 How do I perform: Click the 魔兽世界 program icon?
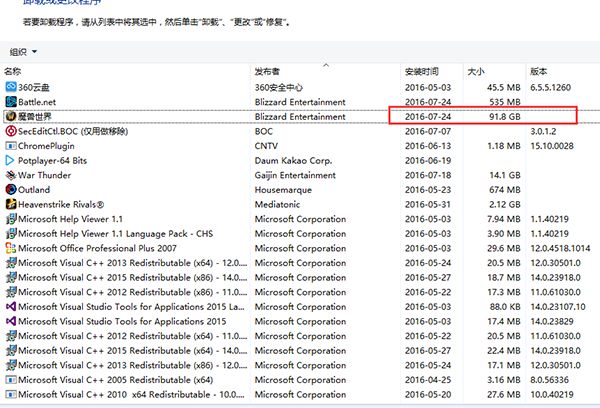[x=11, y=116]
